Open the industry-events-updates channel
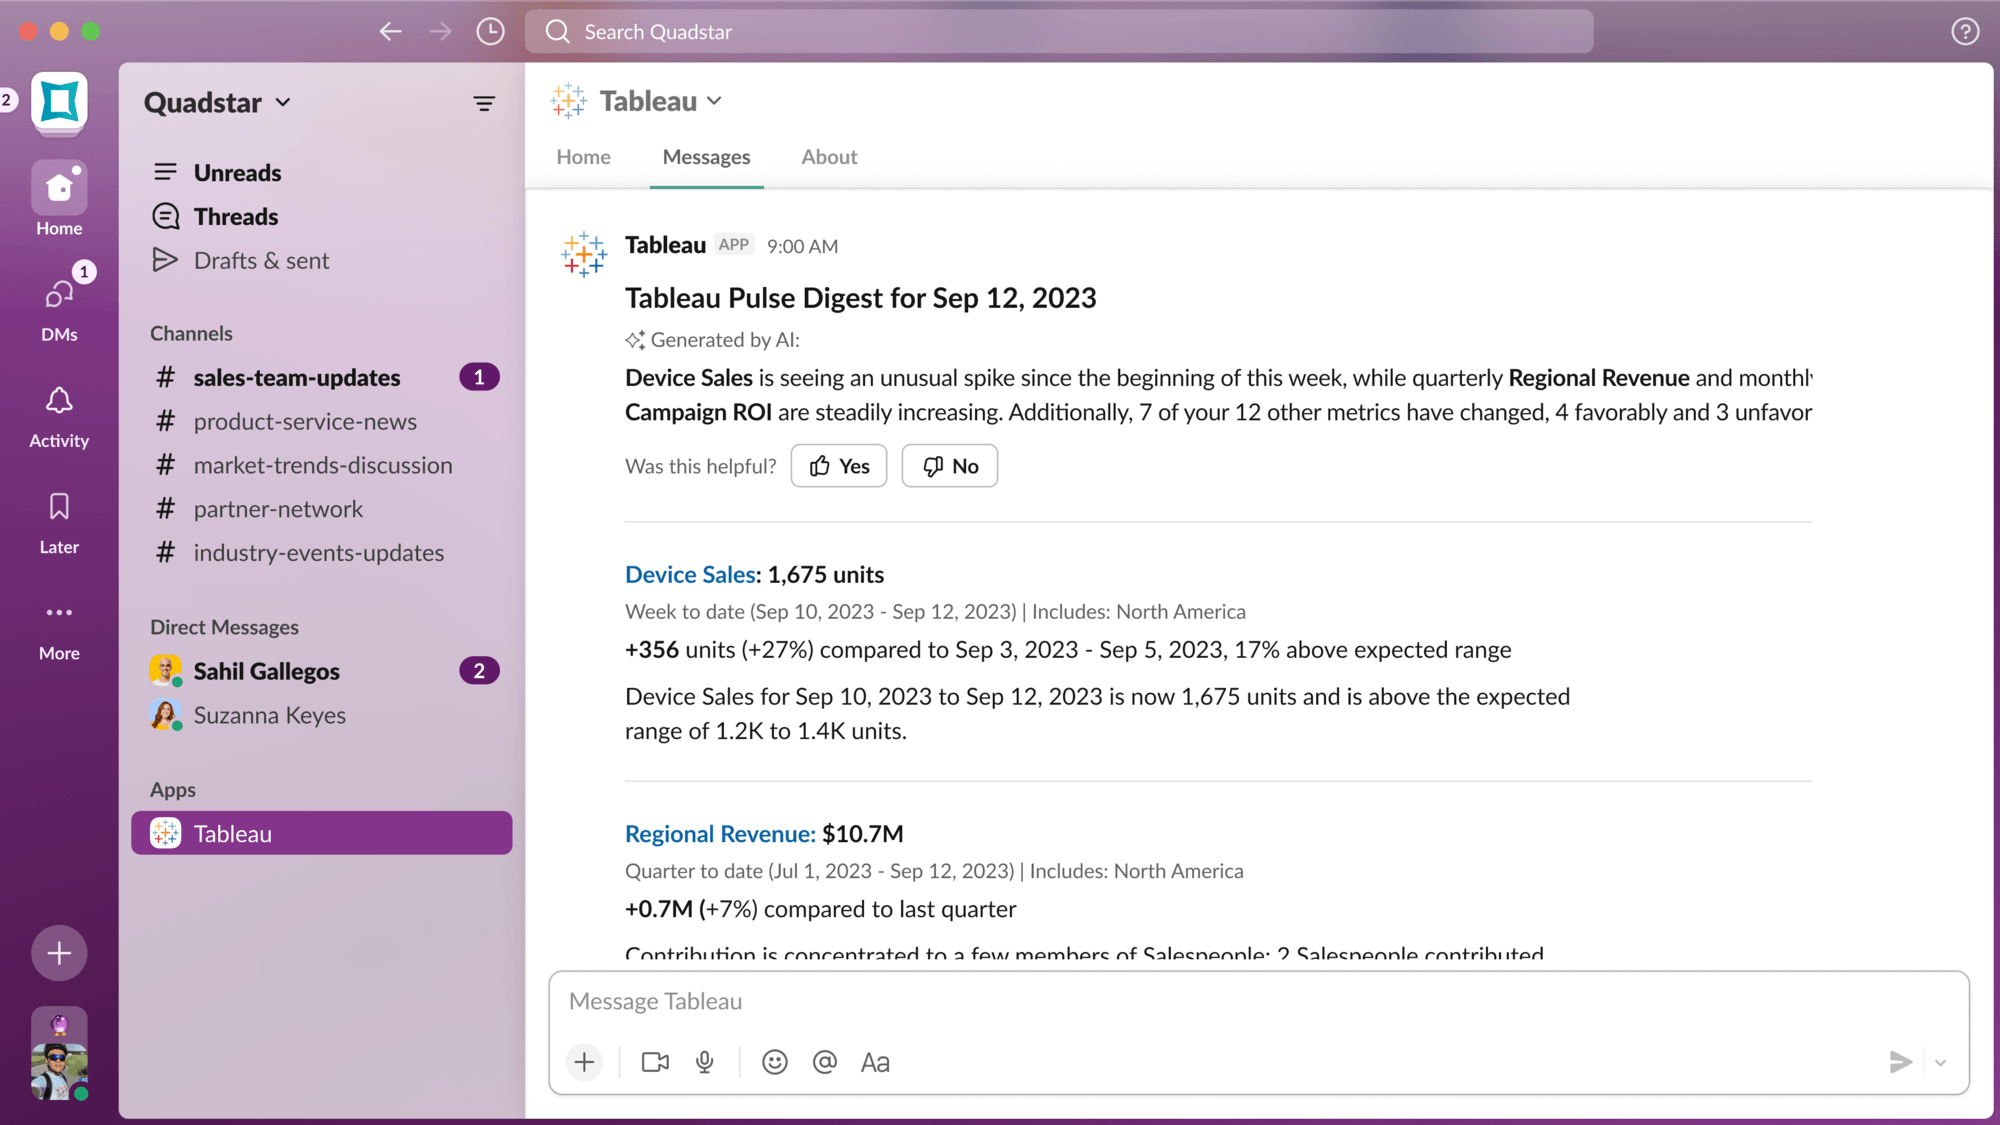This screenshot has height=1125, width=2000. [321, 553]
